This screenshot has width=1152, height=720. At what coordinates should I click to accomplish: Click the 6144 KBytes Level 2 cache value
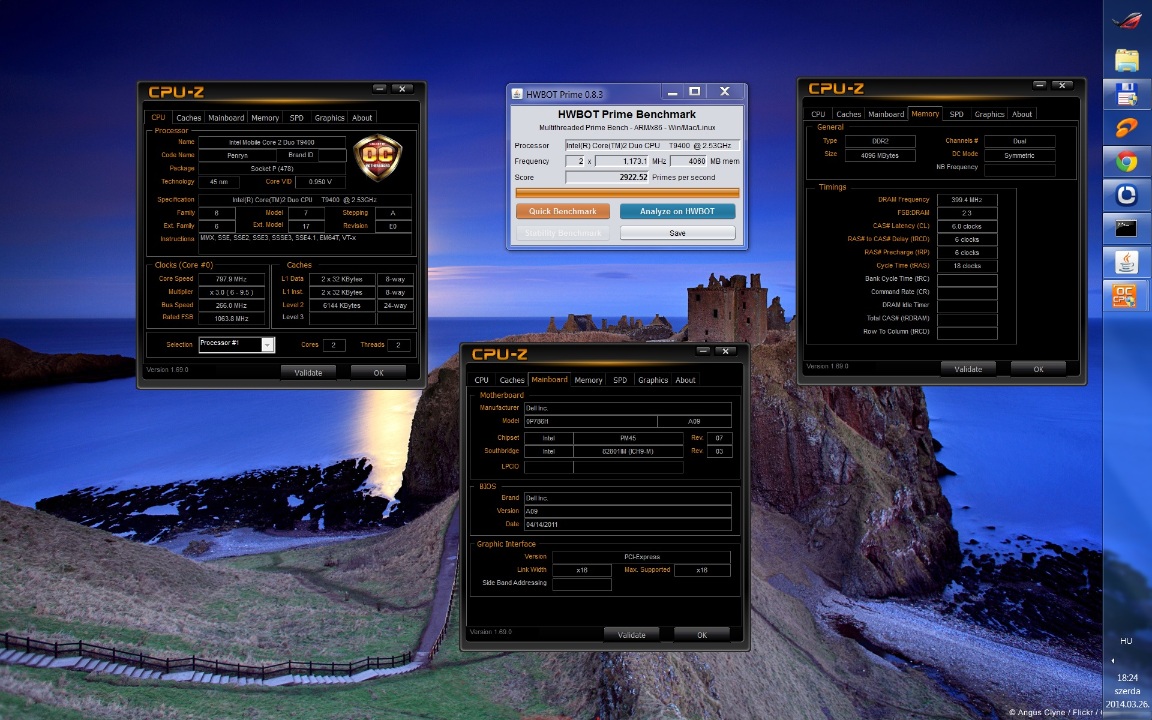point(342,306)
